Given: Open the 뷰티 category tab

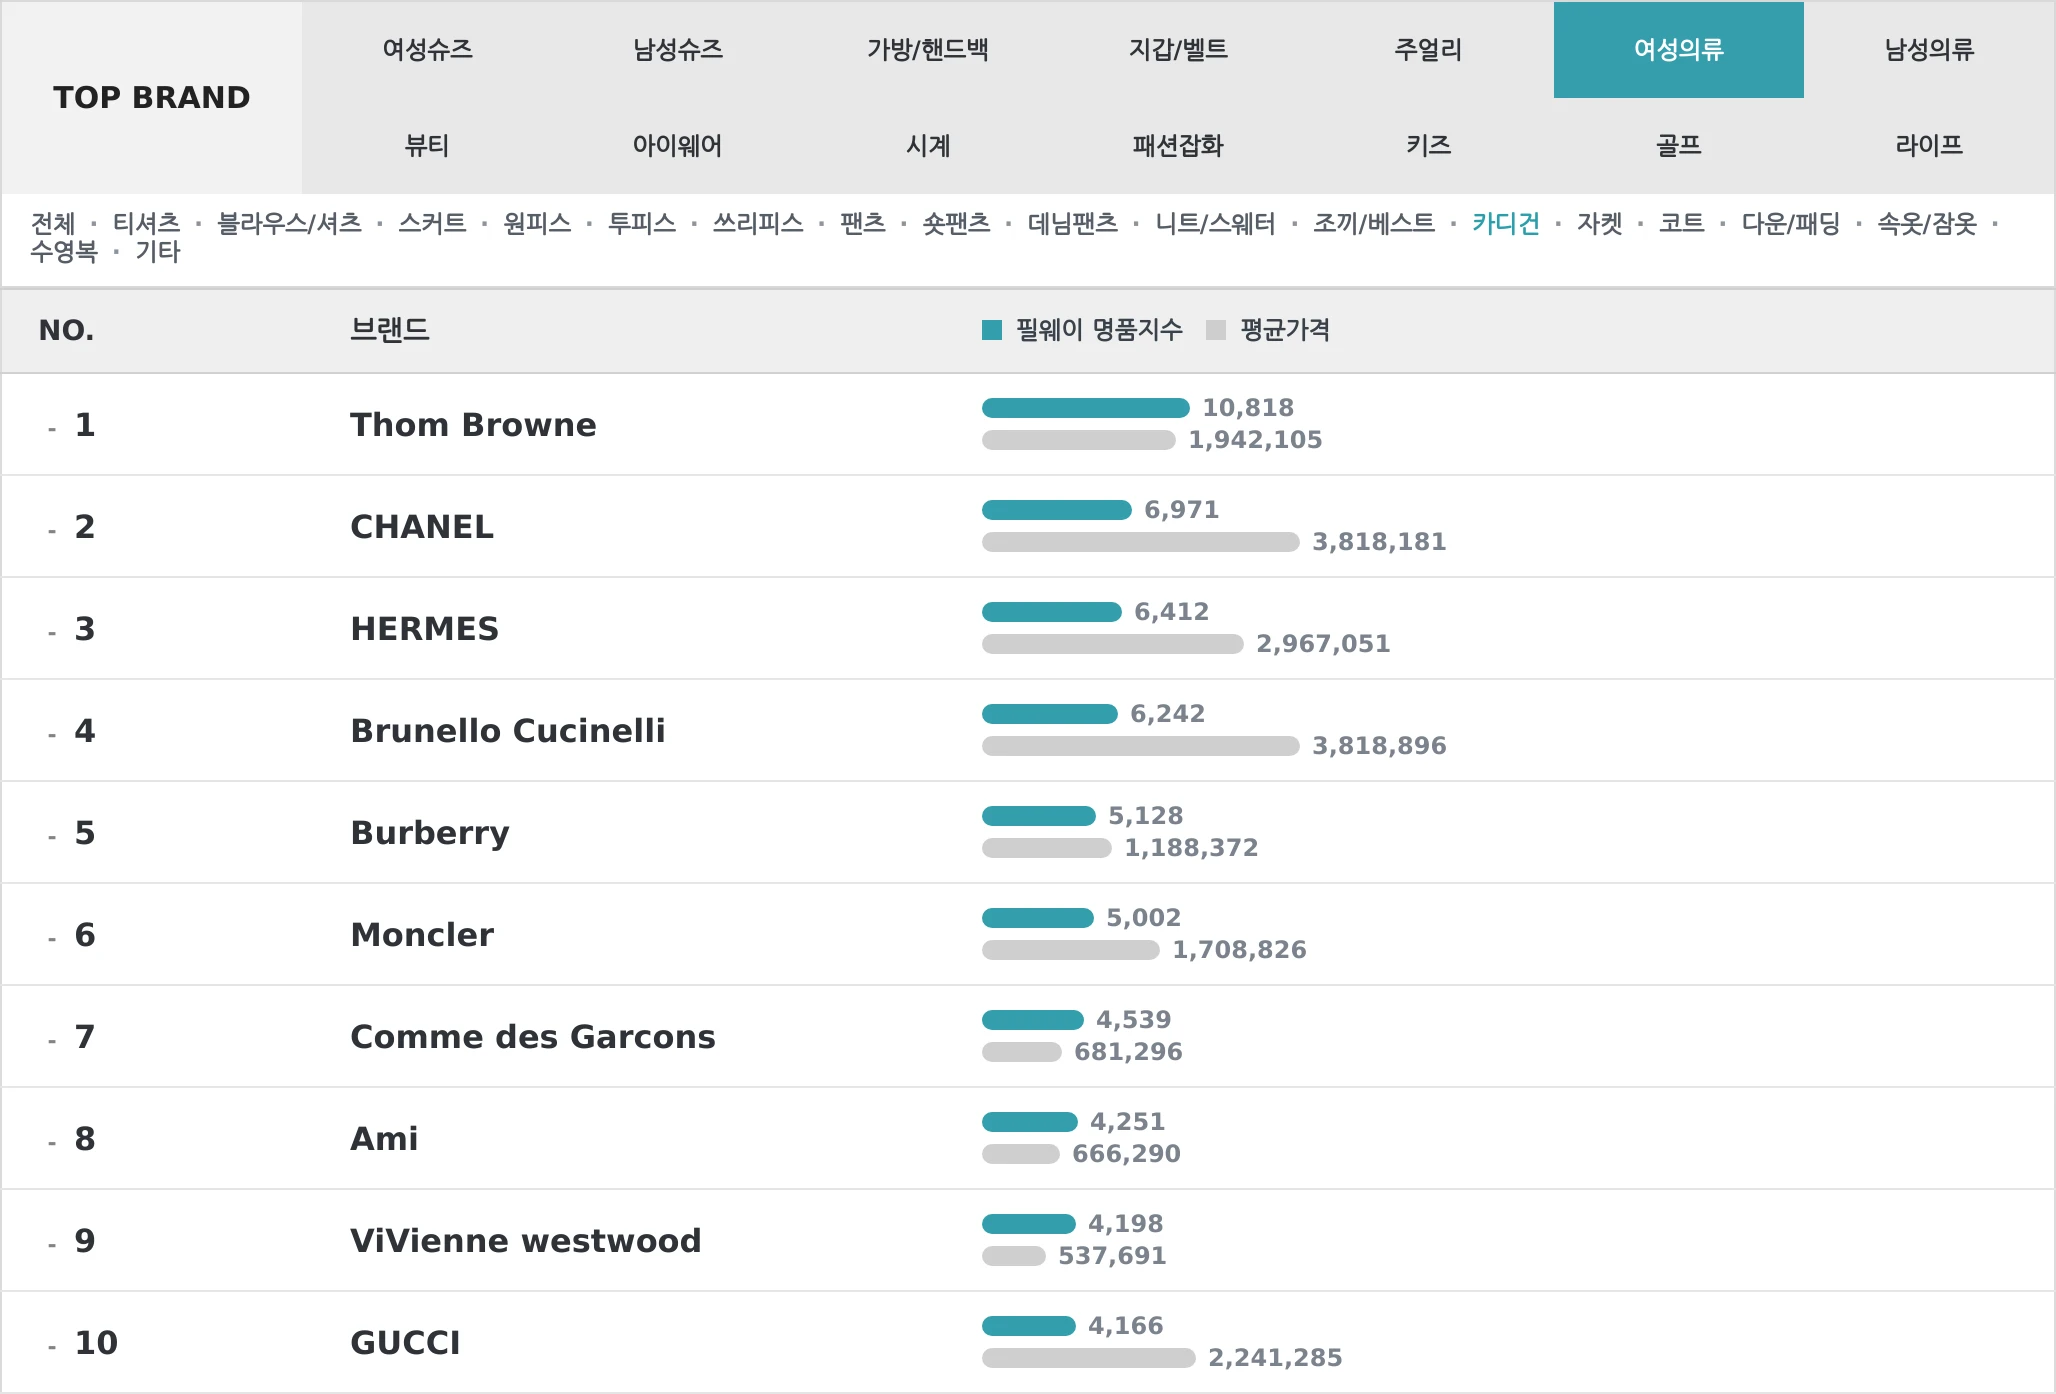Looking at the screenshot, I should [427, 146].
